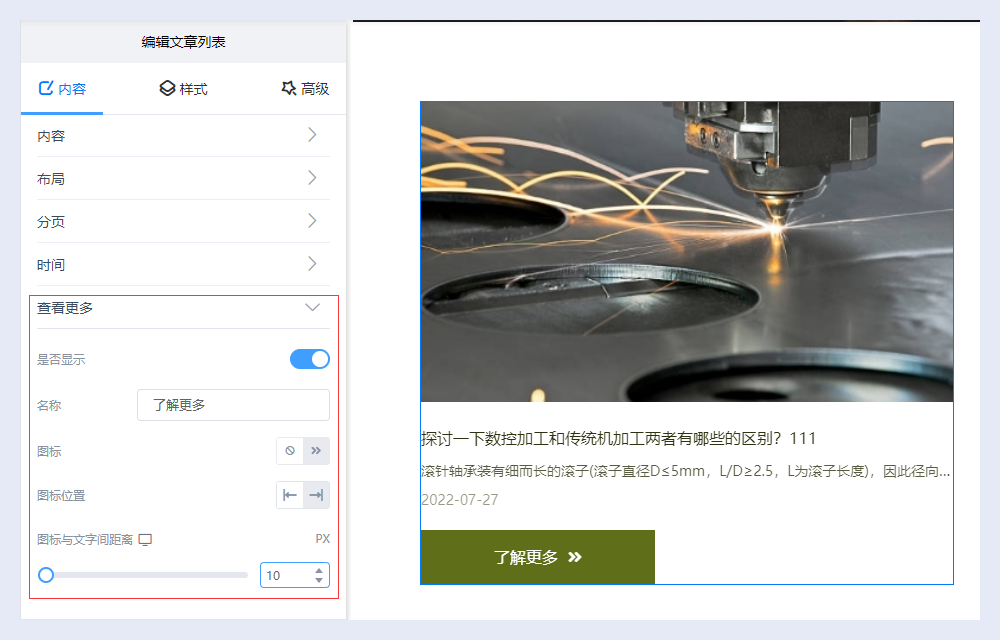The height and width of the screenshot is (640, 1000).
Task: Click the stepper down arrow on spacing
Action: point(319,580)
